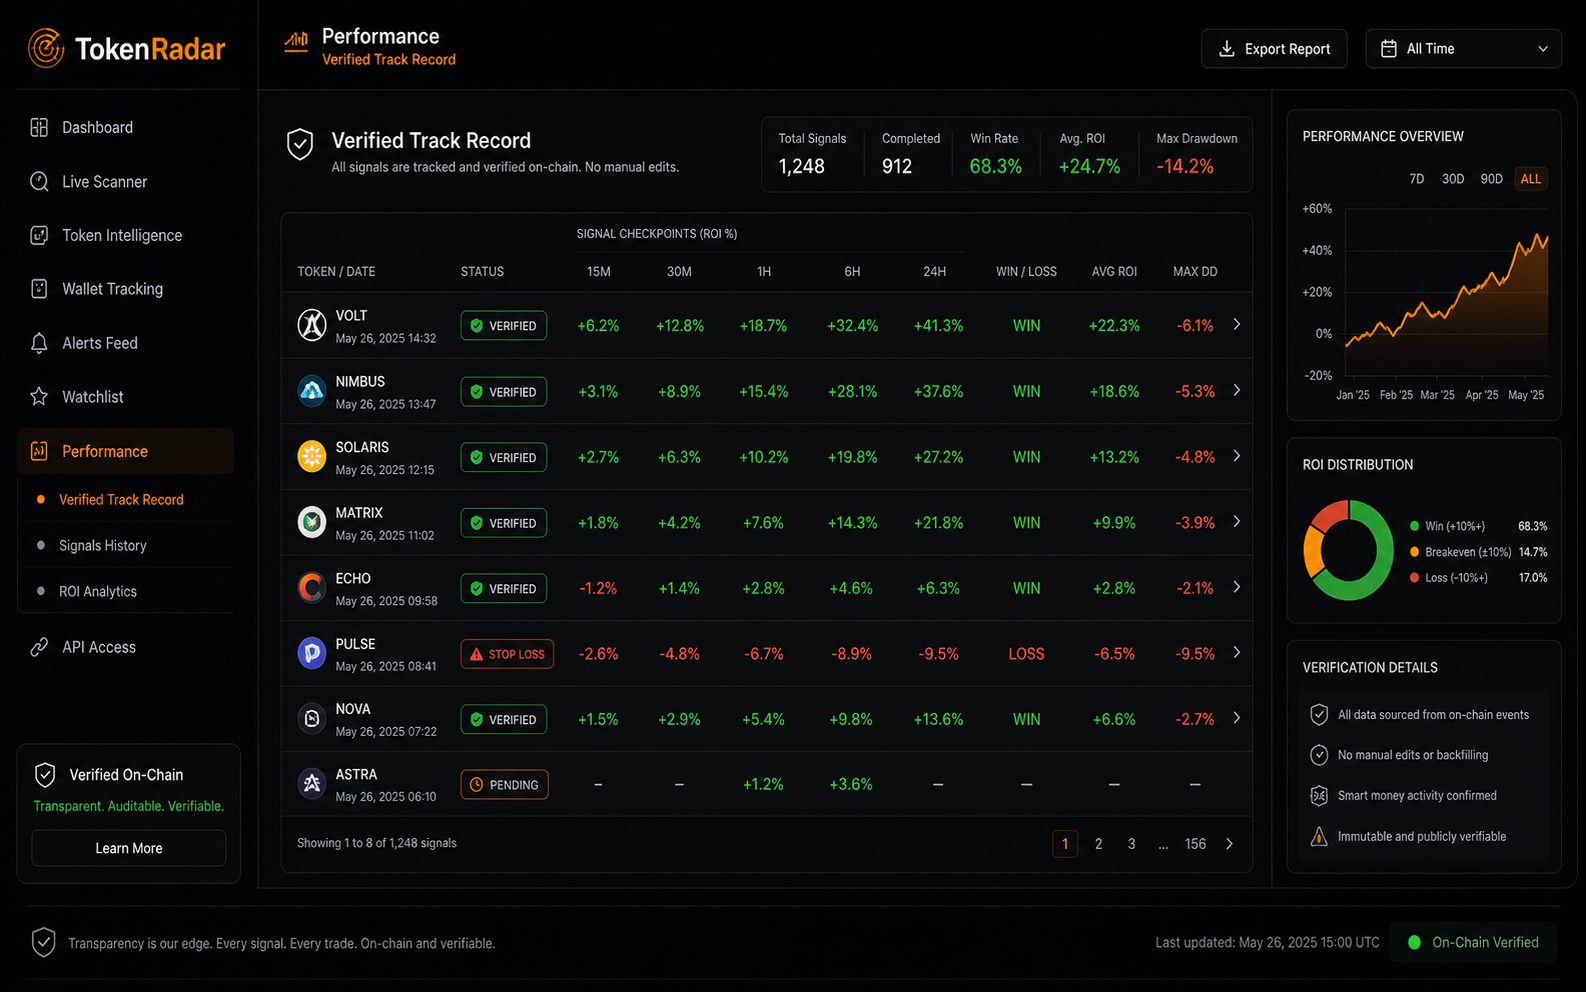
Task: Click the Alerts Feed bell icon
Action: (39, 343)
